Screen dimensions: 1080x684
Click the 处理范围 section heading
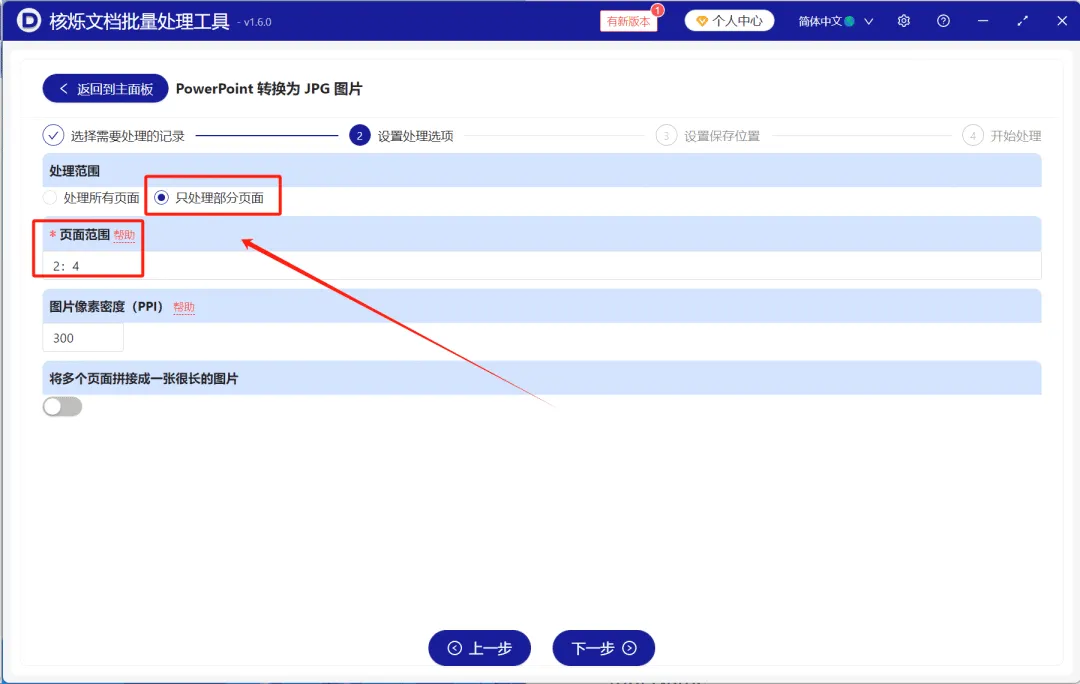(74, 171)
